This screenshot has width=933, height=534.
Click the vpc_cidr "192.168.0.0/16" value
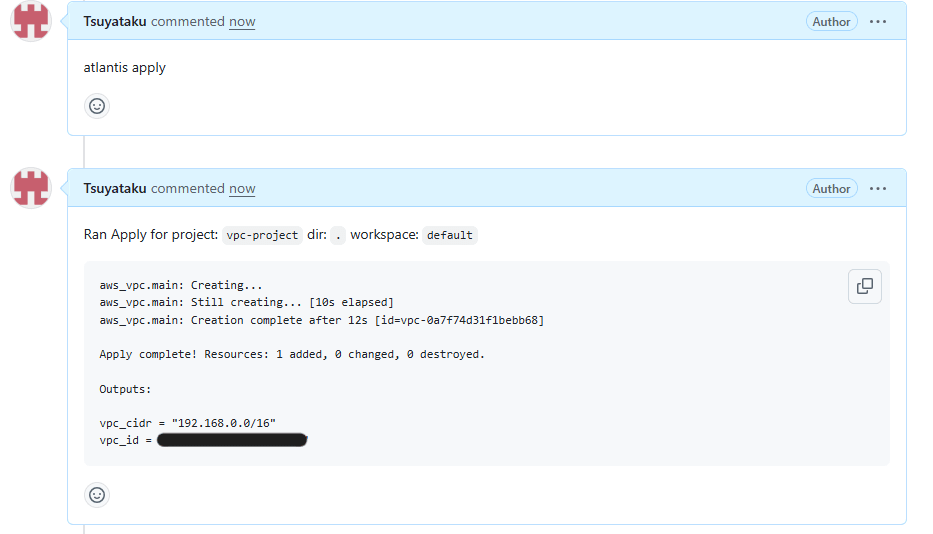(223, 423)
